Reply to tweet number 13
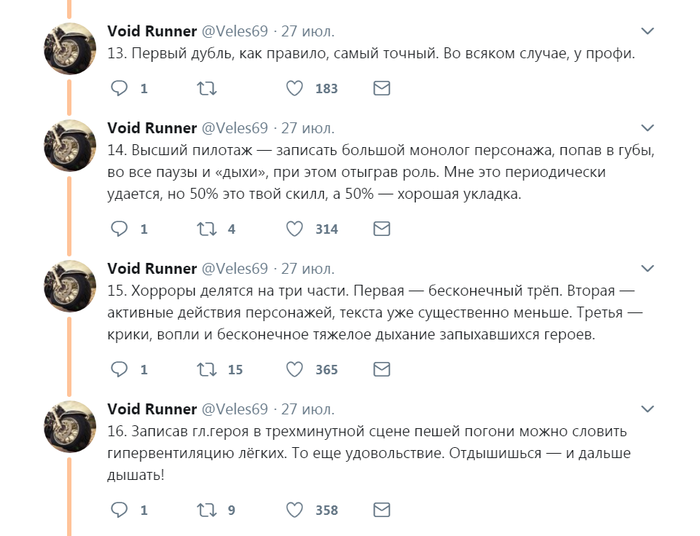This screenshot has height=536, width=700. point(119,89)
